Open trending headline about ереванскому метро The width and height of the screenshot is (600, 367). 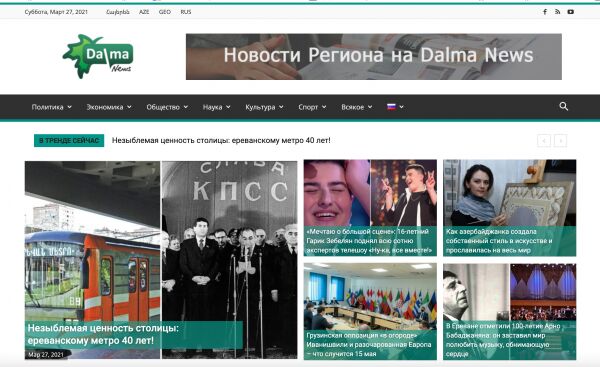[x=221, y=140]
